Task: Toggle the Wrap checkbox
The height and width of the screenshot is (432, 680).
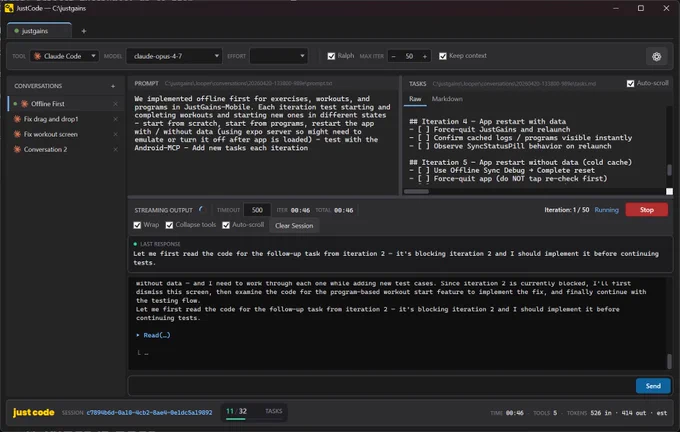Action: (137, 225)
